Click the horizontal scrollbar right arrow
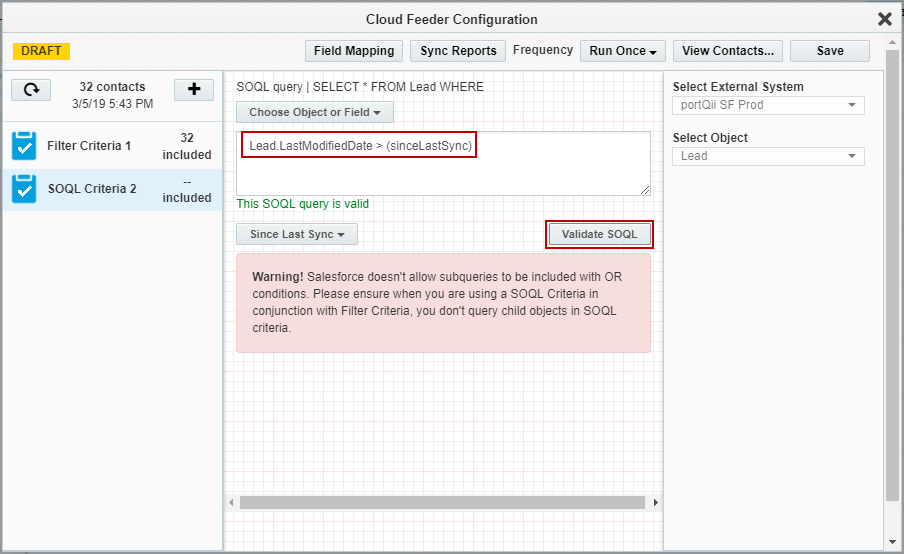This screenshot has height=554, width=904. [x=655, y=502]
